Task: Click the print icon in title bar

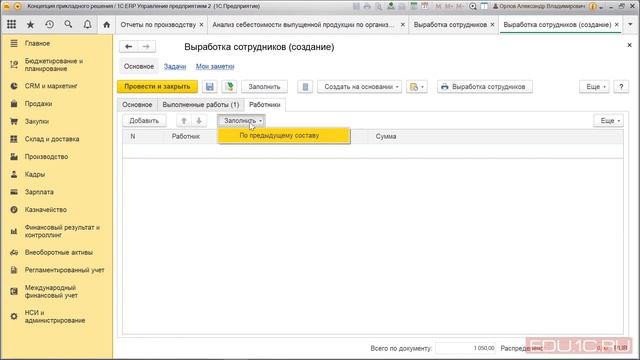Action: tap(367, 6)
